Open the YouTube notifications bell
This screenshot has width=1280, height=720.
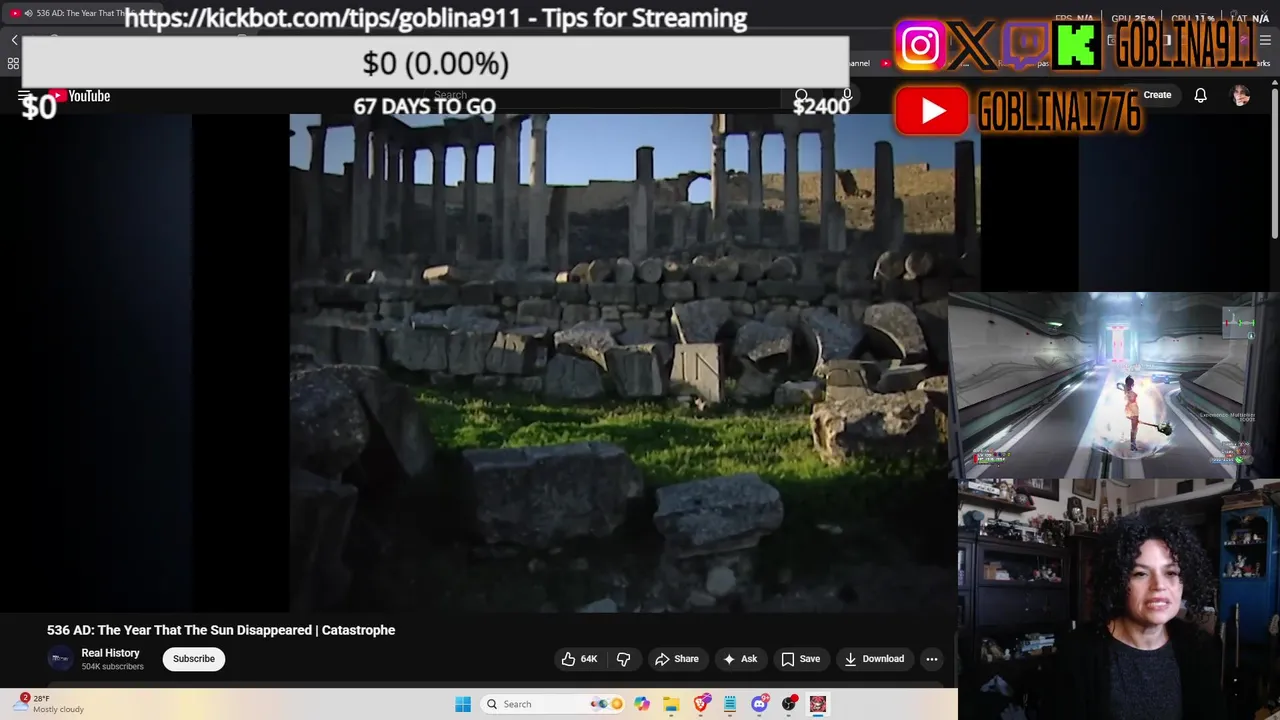(x=1200, y=95)
